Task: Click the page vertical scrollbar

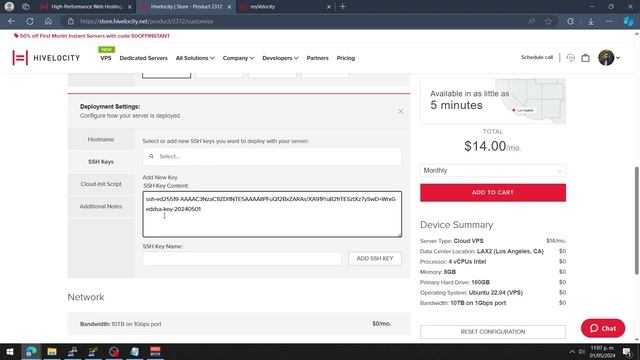Action: 636,220
